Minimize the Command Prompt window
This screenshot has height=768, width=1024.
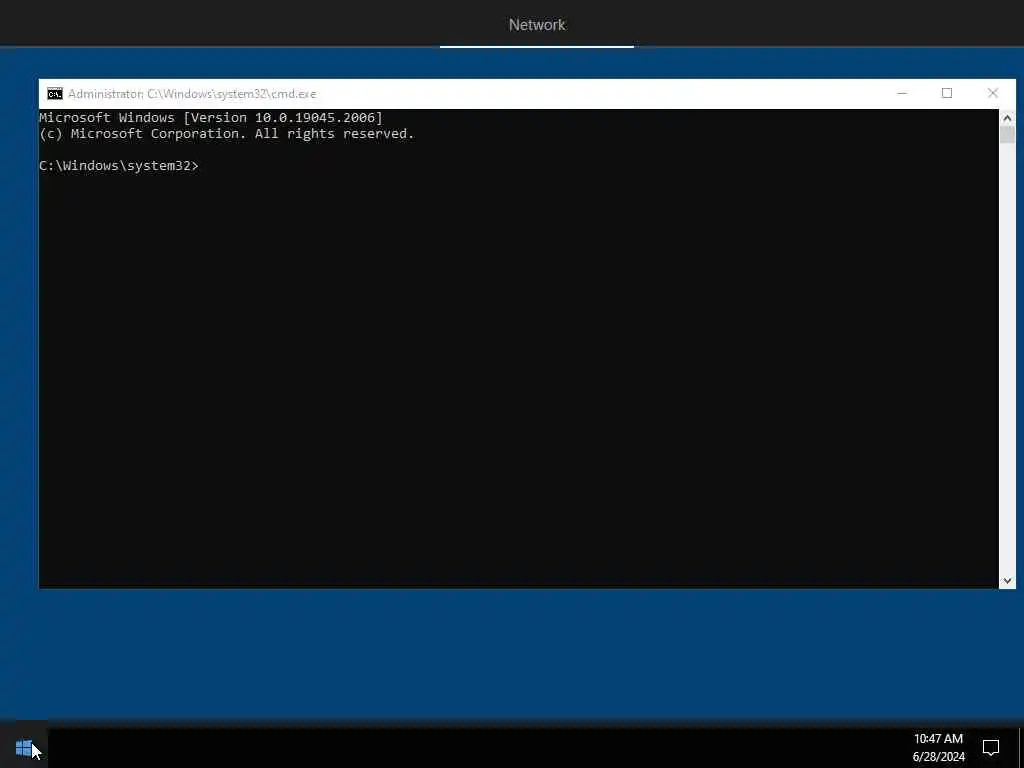point(902,93)
